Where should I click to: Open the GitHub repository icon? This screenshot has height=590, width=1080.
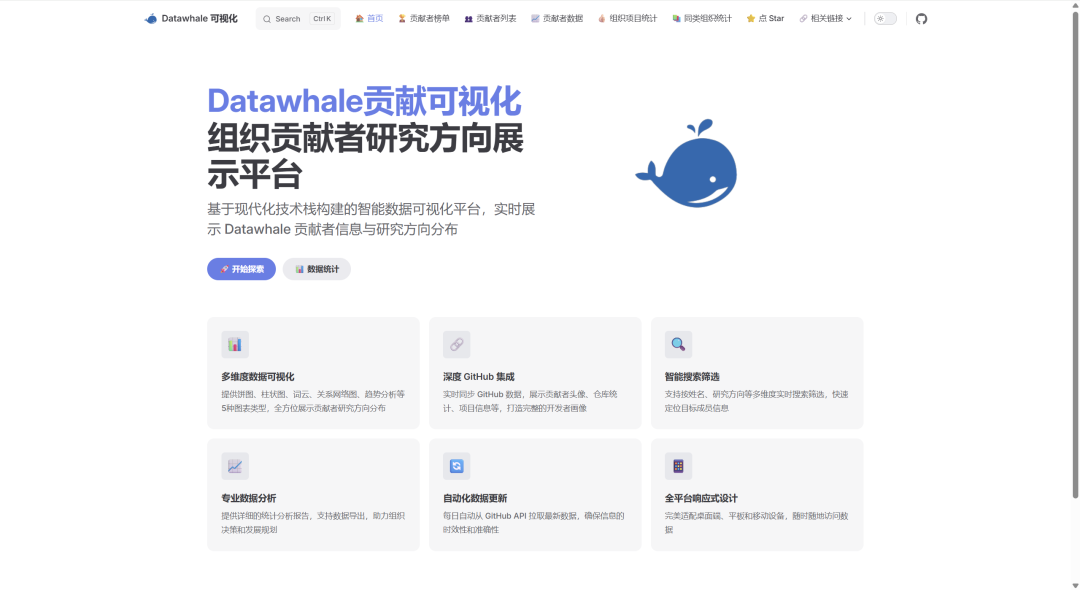(921, 19)
